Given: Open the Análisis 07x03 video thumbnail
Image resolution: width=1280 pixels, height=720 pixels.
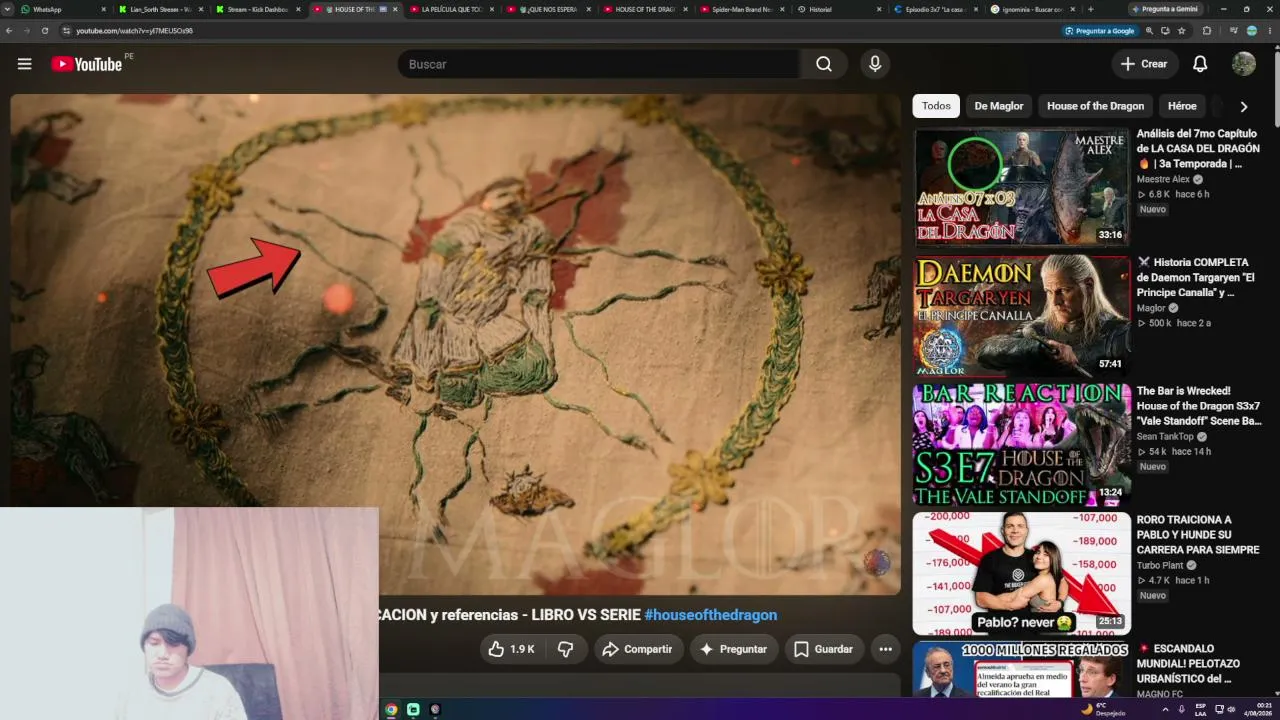Looking at the screenshot, I should pyautogui.click(x=1021, y=186).
